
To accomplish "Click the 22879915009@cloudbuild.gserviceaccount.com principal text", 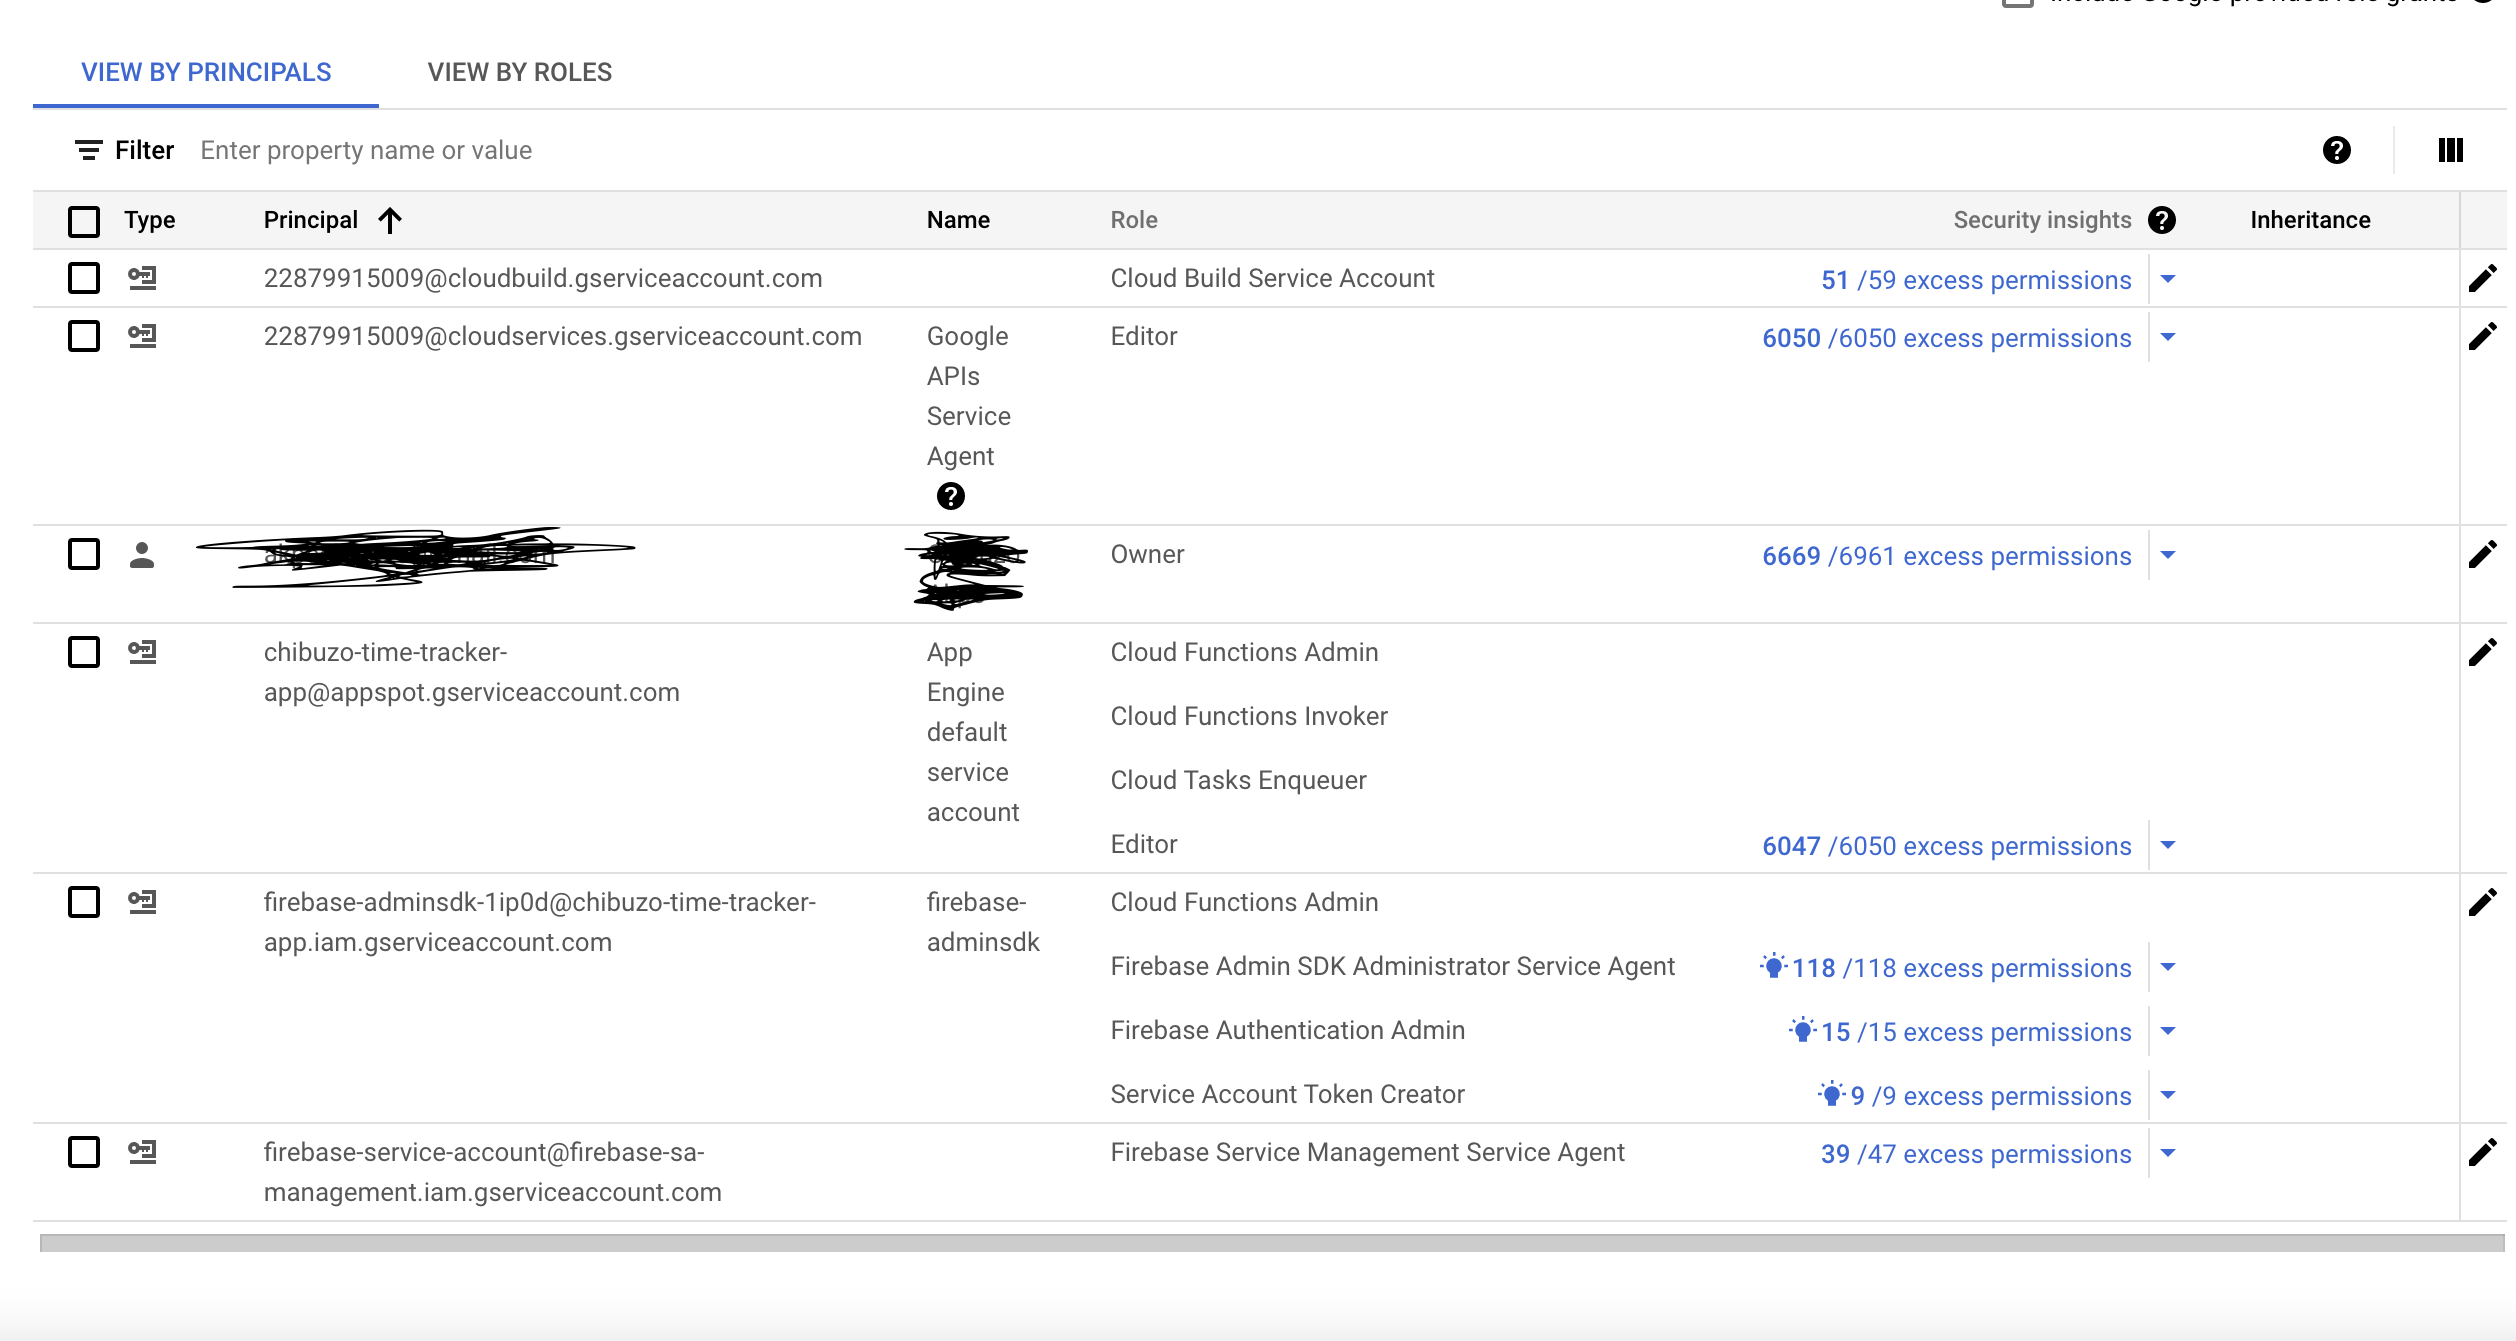I will 543,278.
